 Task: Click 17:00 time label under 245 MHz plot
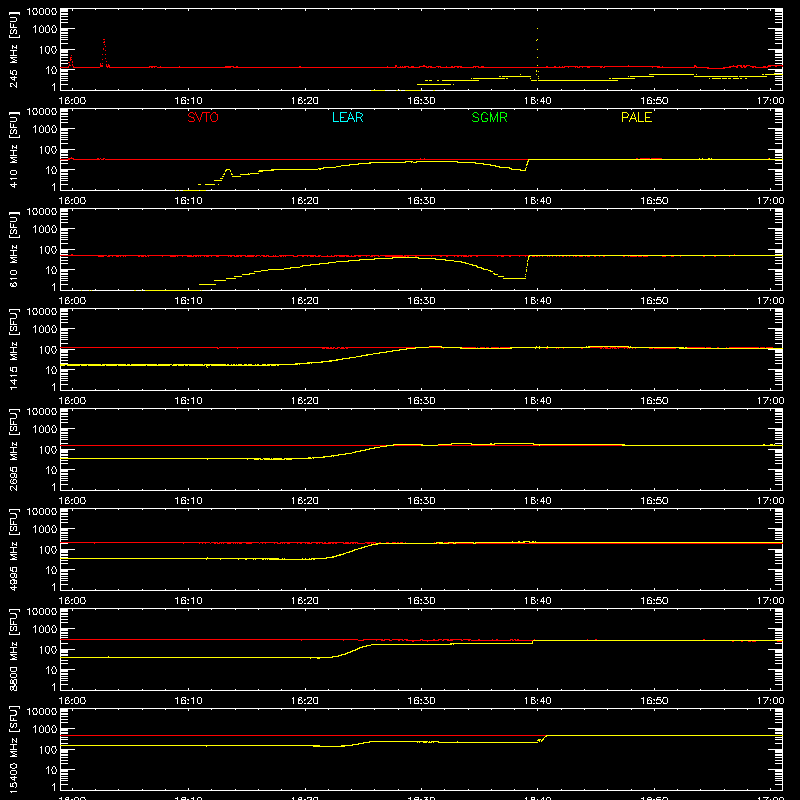[770, 101]
